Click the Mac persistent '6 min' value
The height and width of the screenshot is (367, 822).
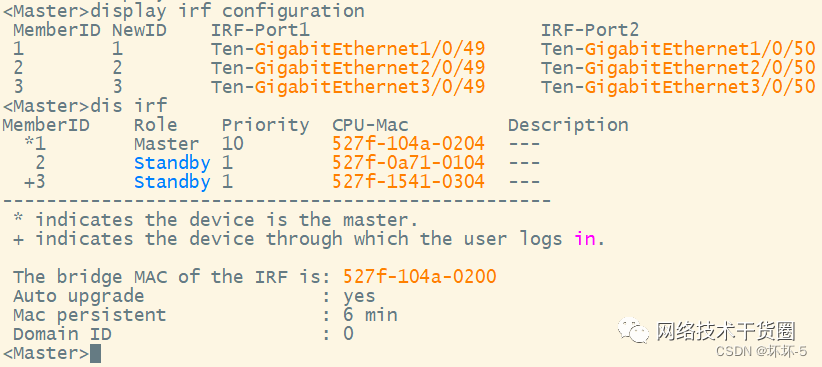pos(371,315)
